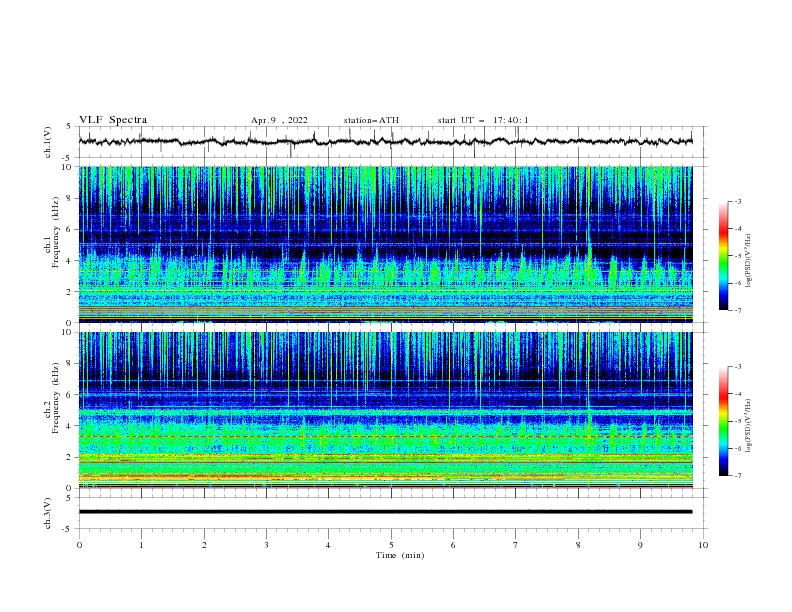Click the "1" tick on time axis
792x612 pixels.
(141, 545)
